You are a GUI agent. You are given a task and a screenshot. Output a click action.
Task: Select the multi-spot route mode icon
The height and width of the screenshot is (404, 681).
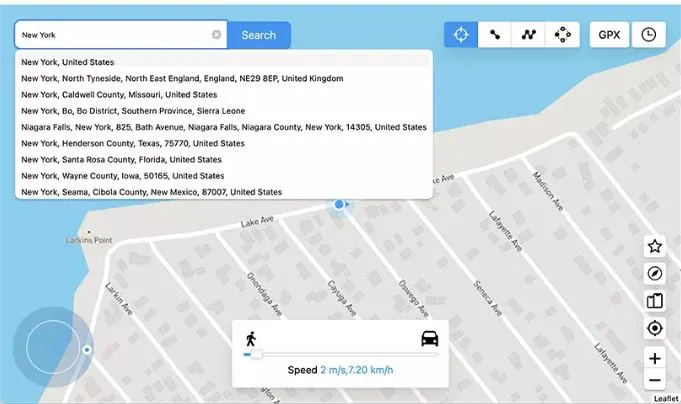click(529, 35)
